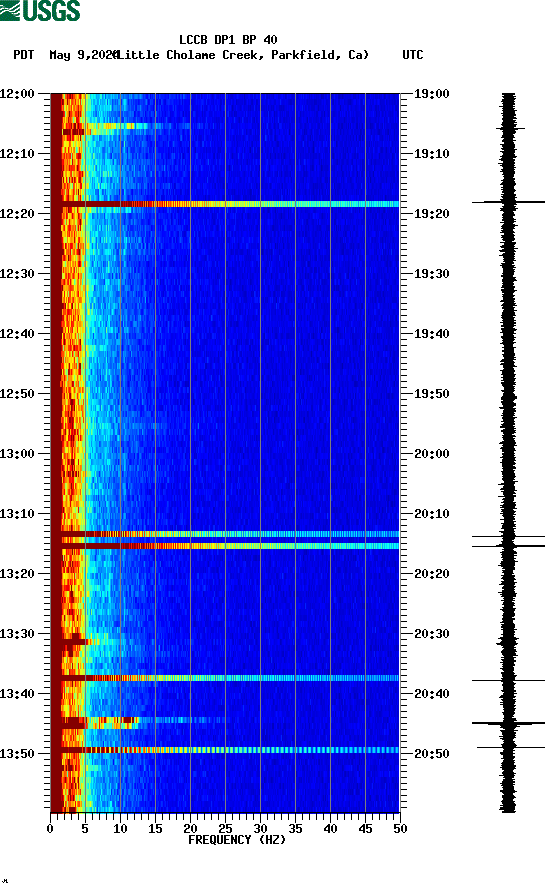Click the '19:00' UTC time label
Screen dimensions: 552x892
click(x=431, y=94)
